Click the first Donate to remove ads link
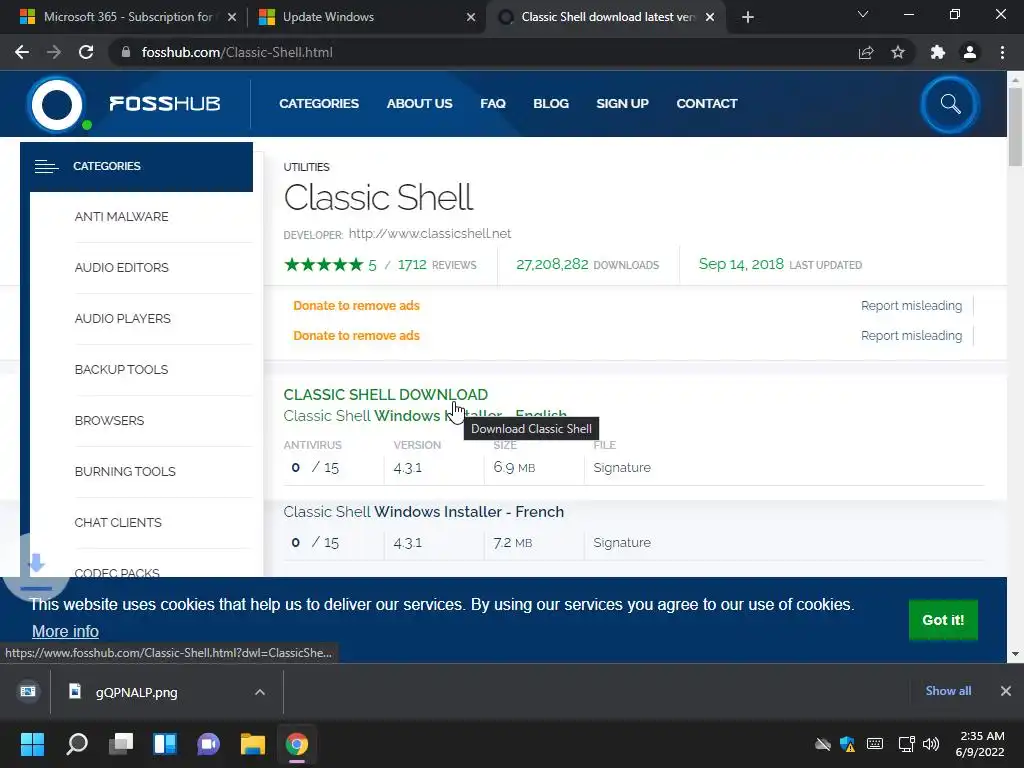 point(357,306)
